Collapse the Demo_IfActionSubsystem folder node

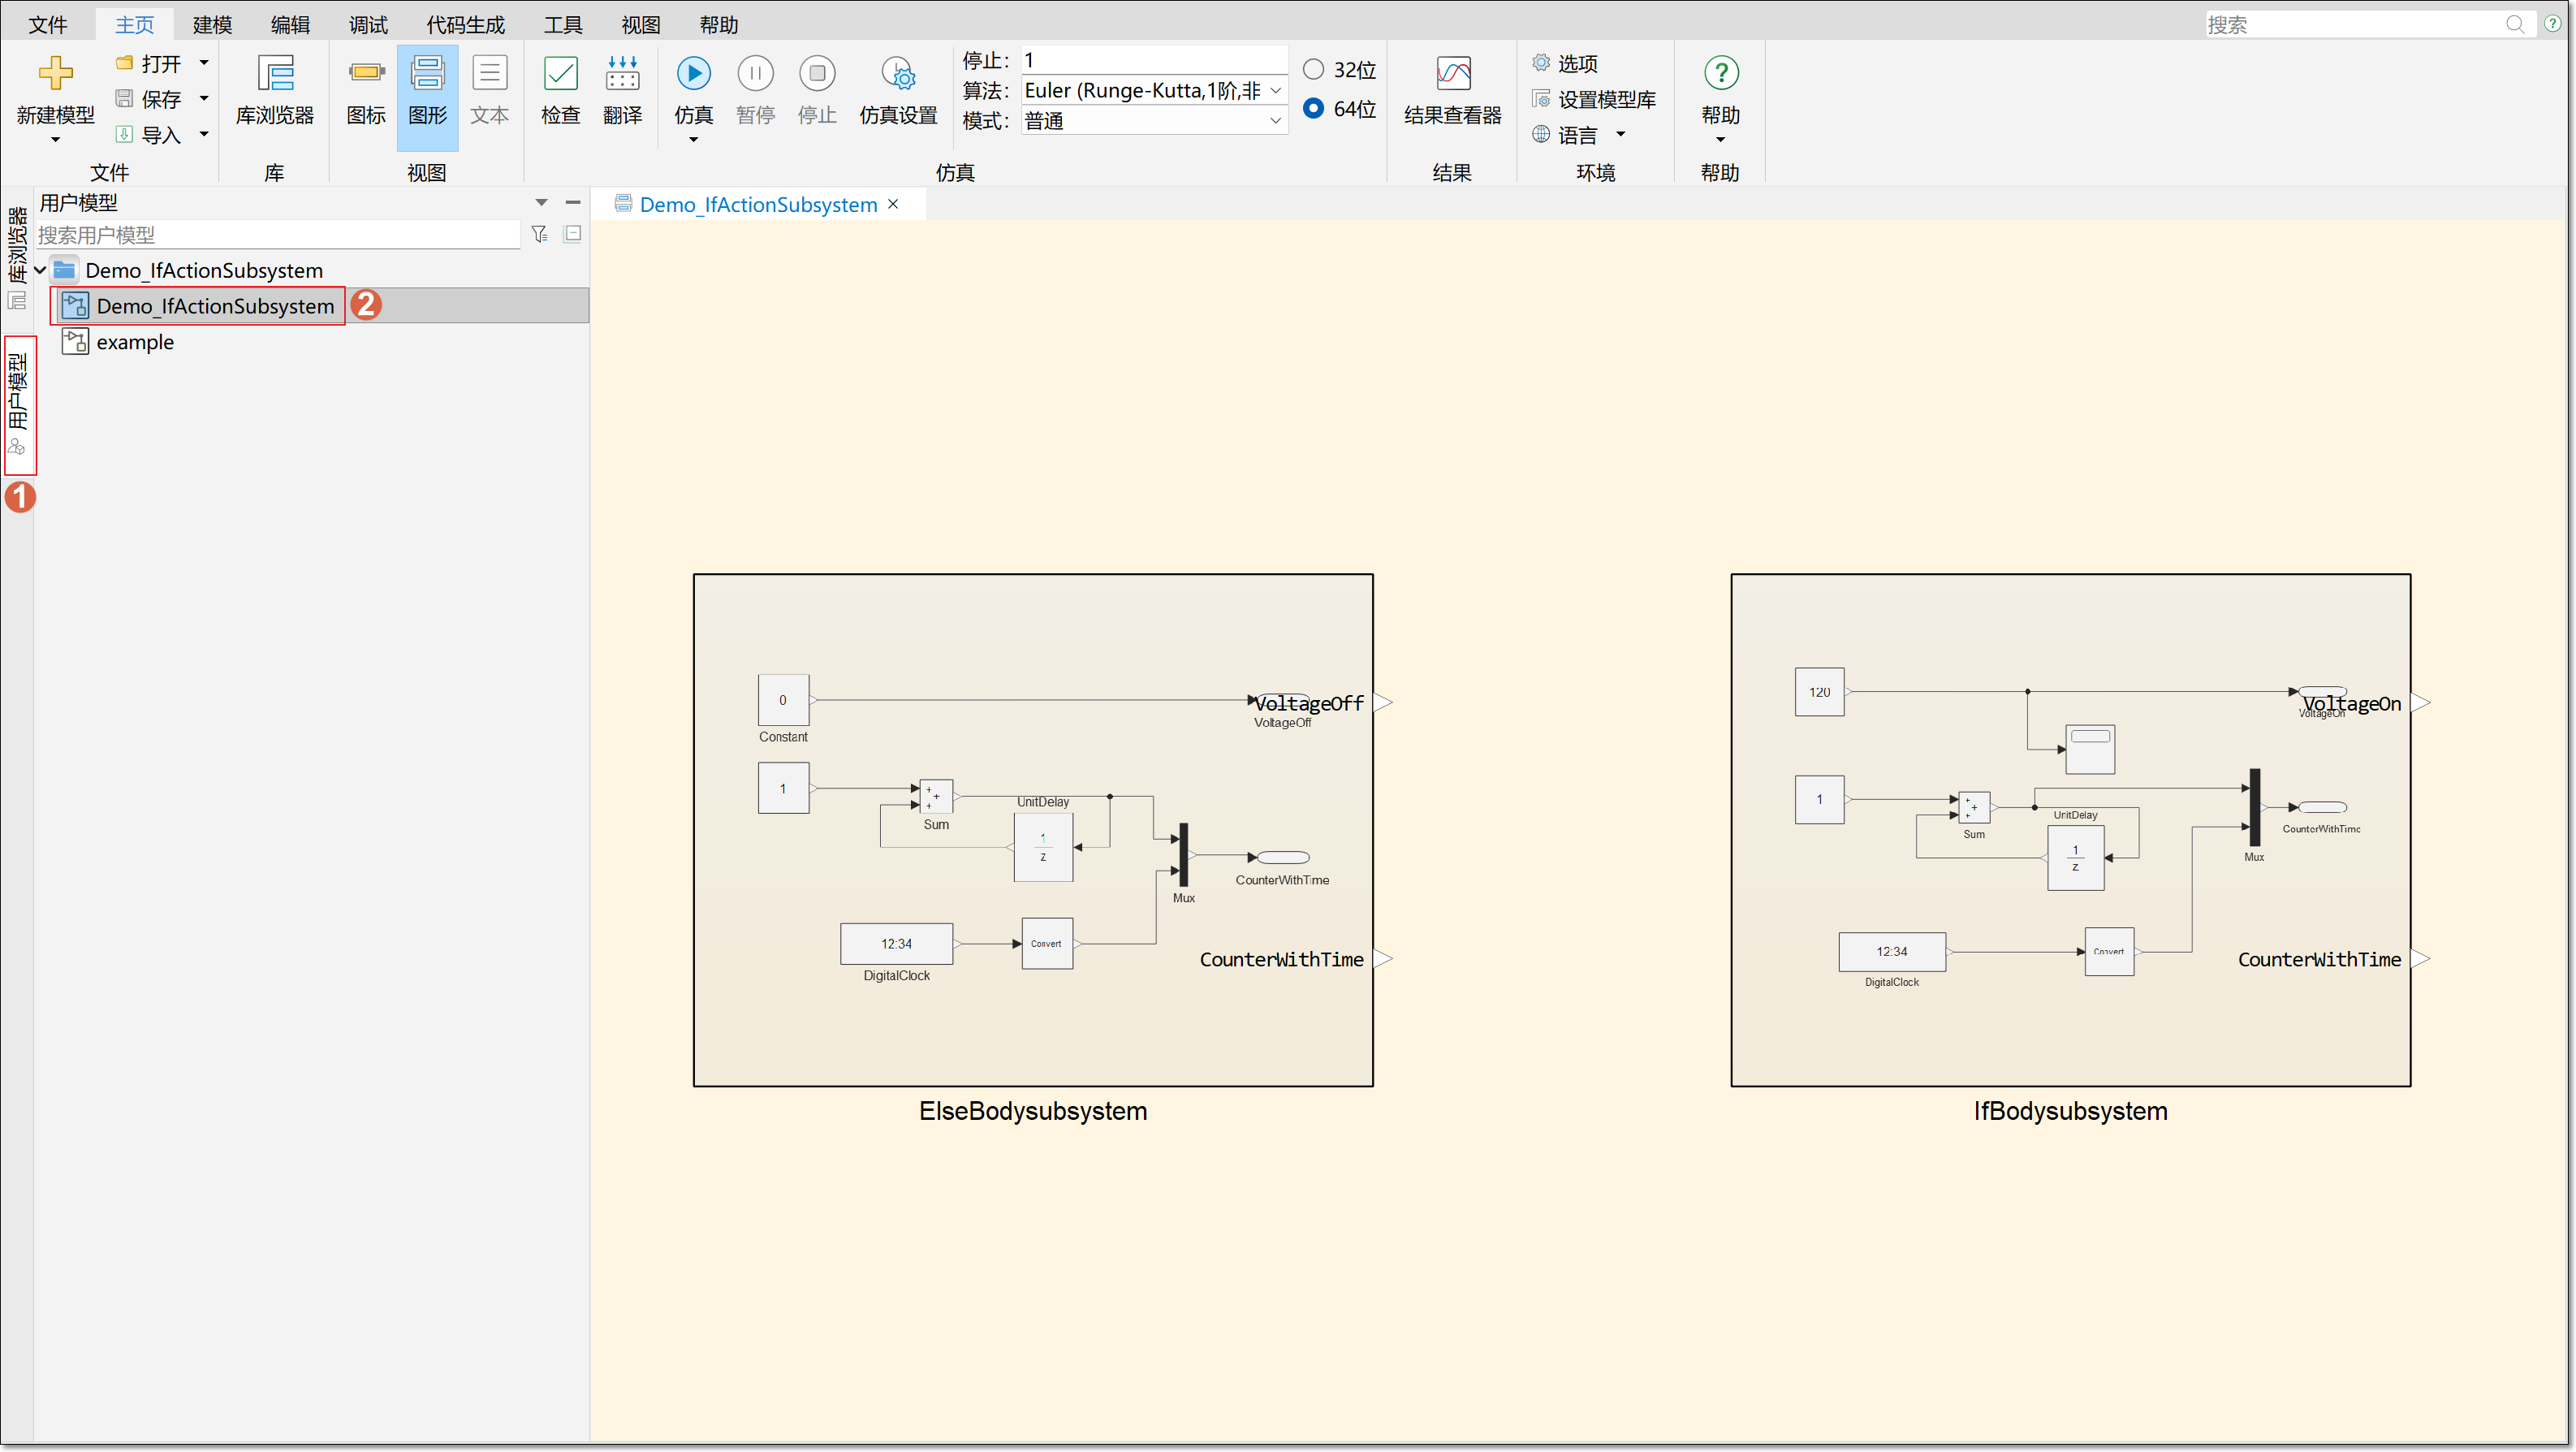click(41, 270)
